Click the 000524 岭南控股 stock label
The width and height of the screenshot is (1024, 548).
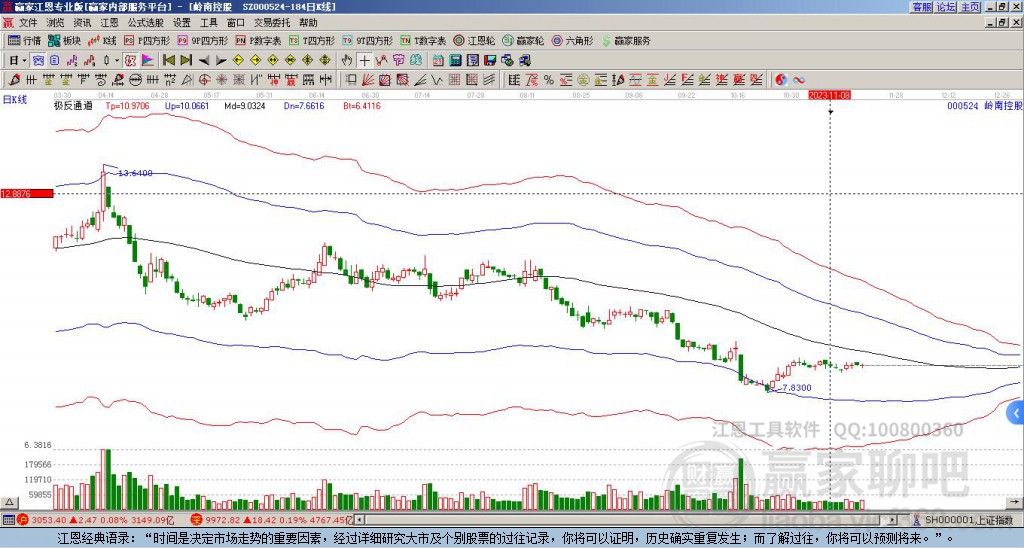(x=984, y=105)
